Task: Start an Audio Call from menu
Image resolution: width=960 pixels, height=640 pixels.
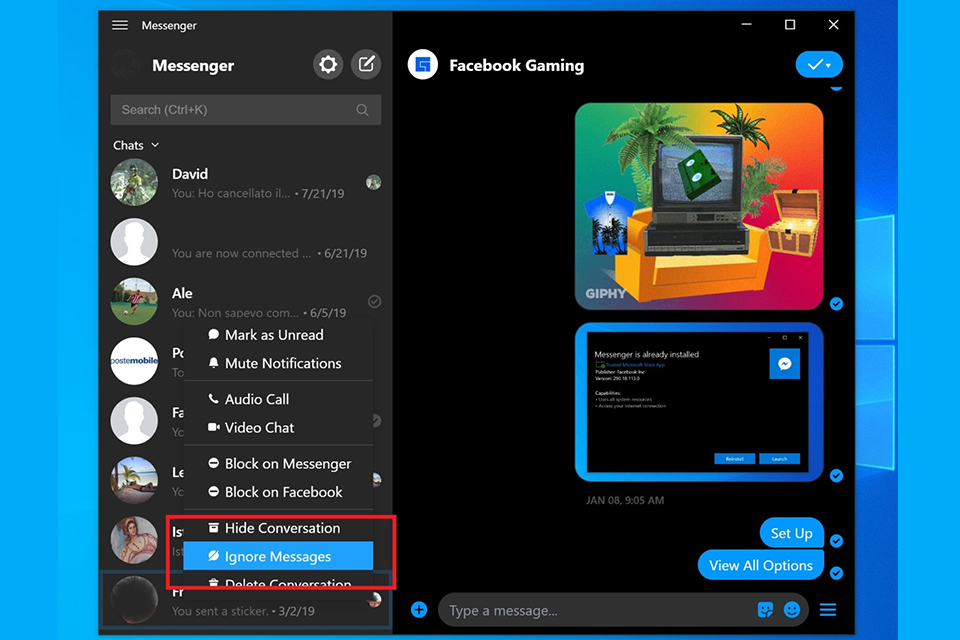Action: point(279,399)
